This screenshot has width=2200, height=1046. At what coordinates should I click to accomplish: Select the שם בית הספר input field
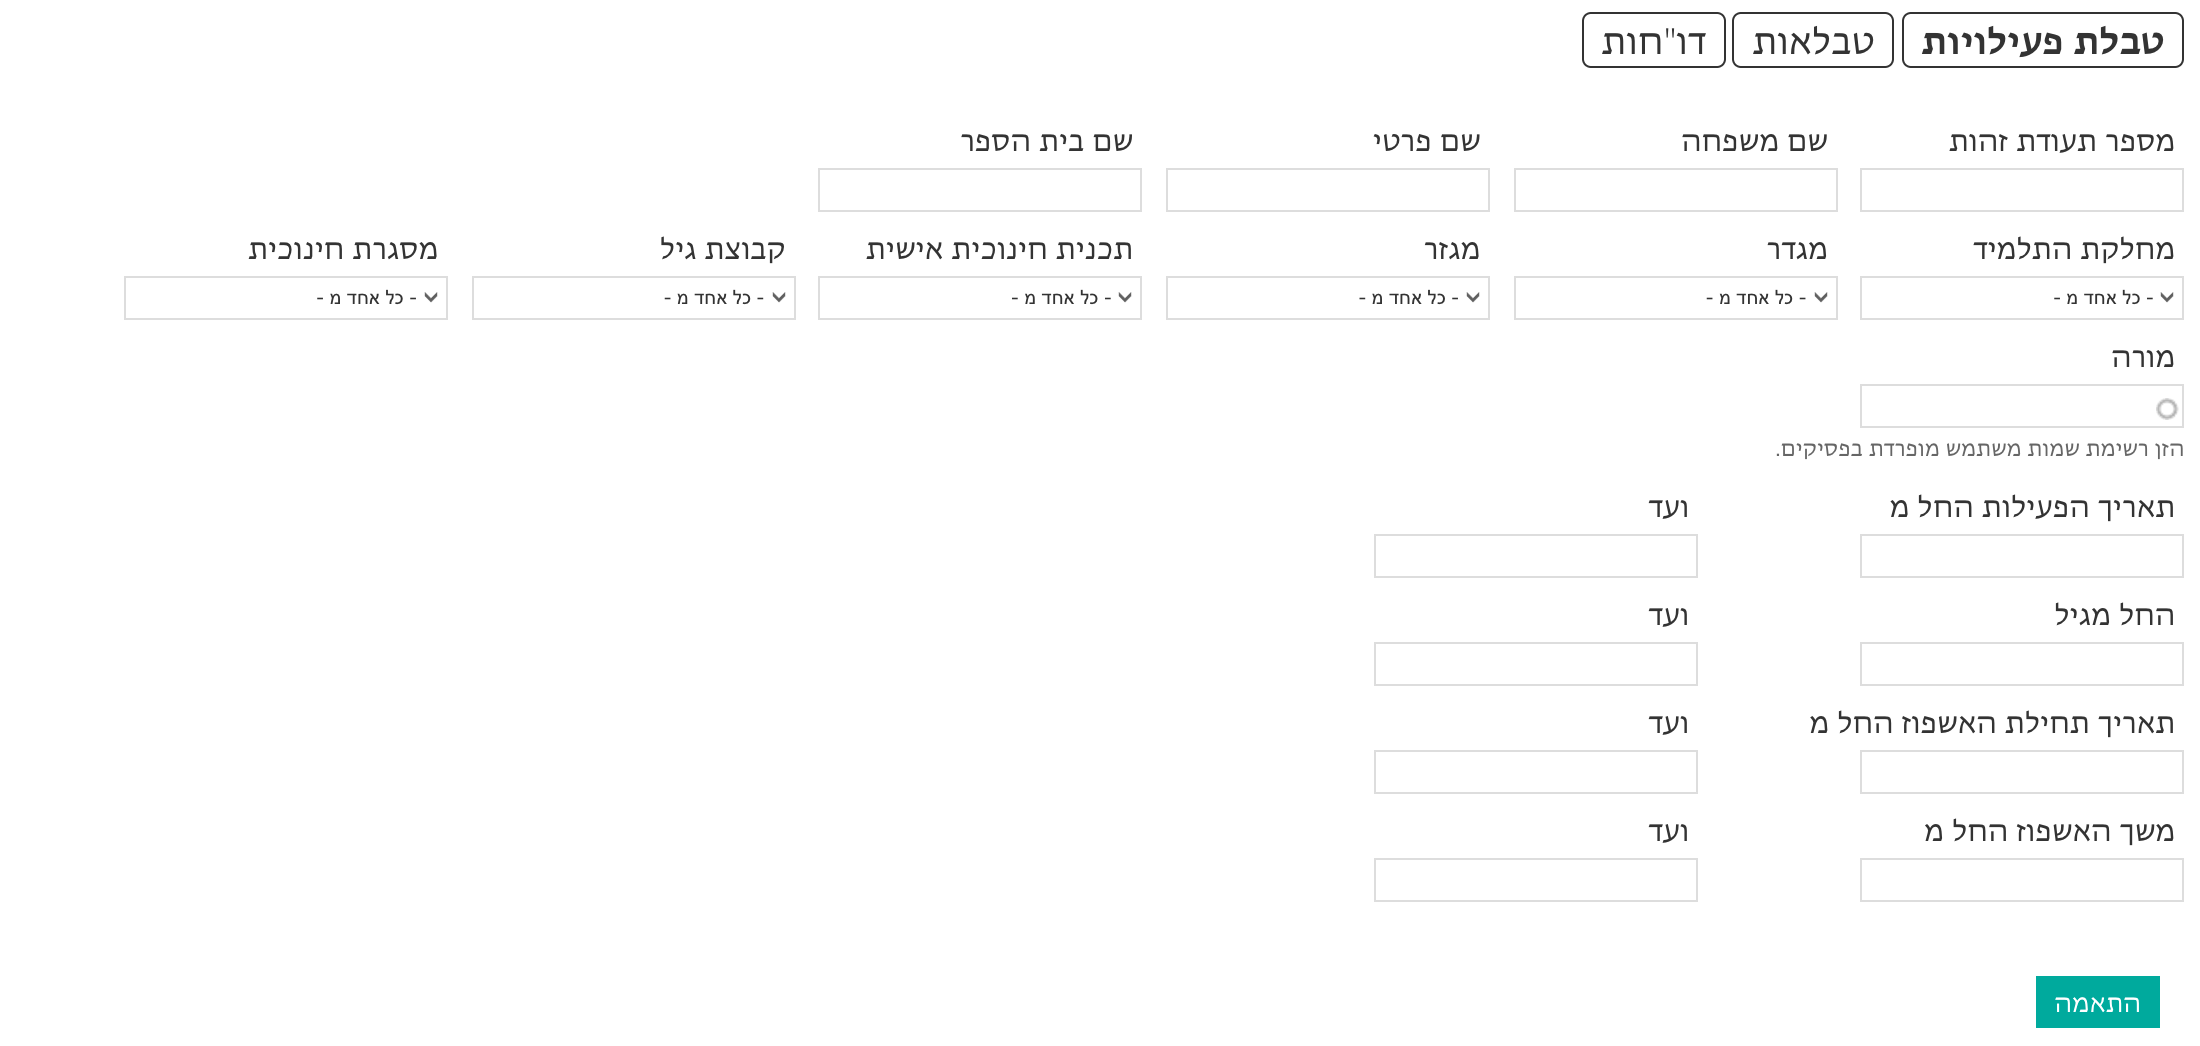pyautogui.click(x=979, y=190)
